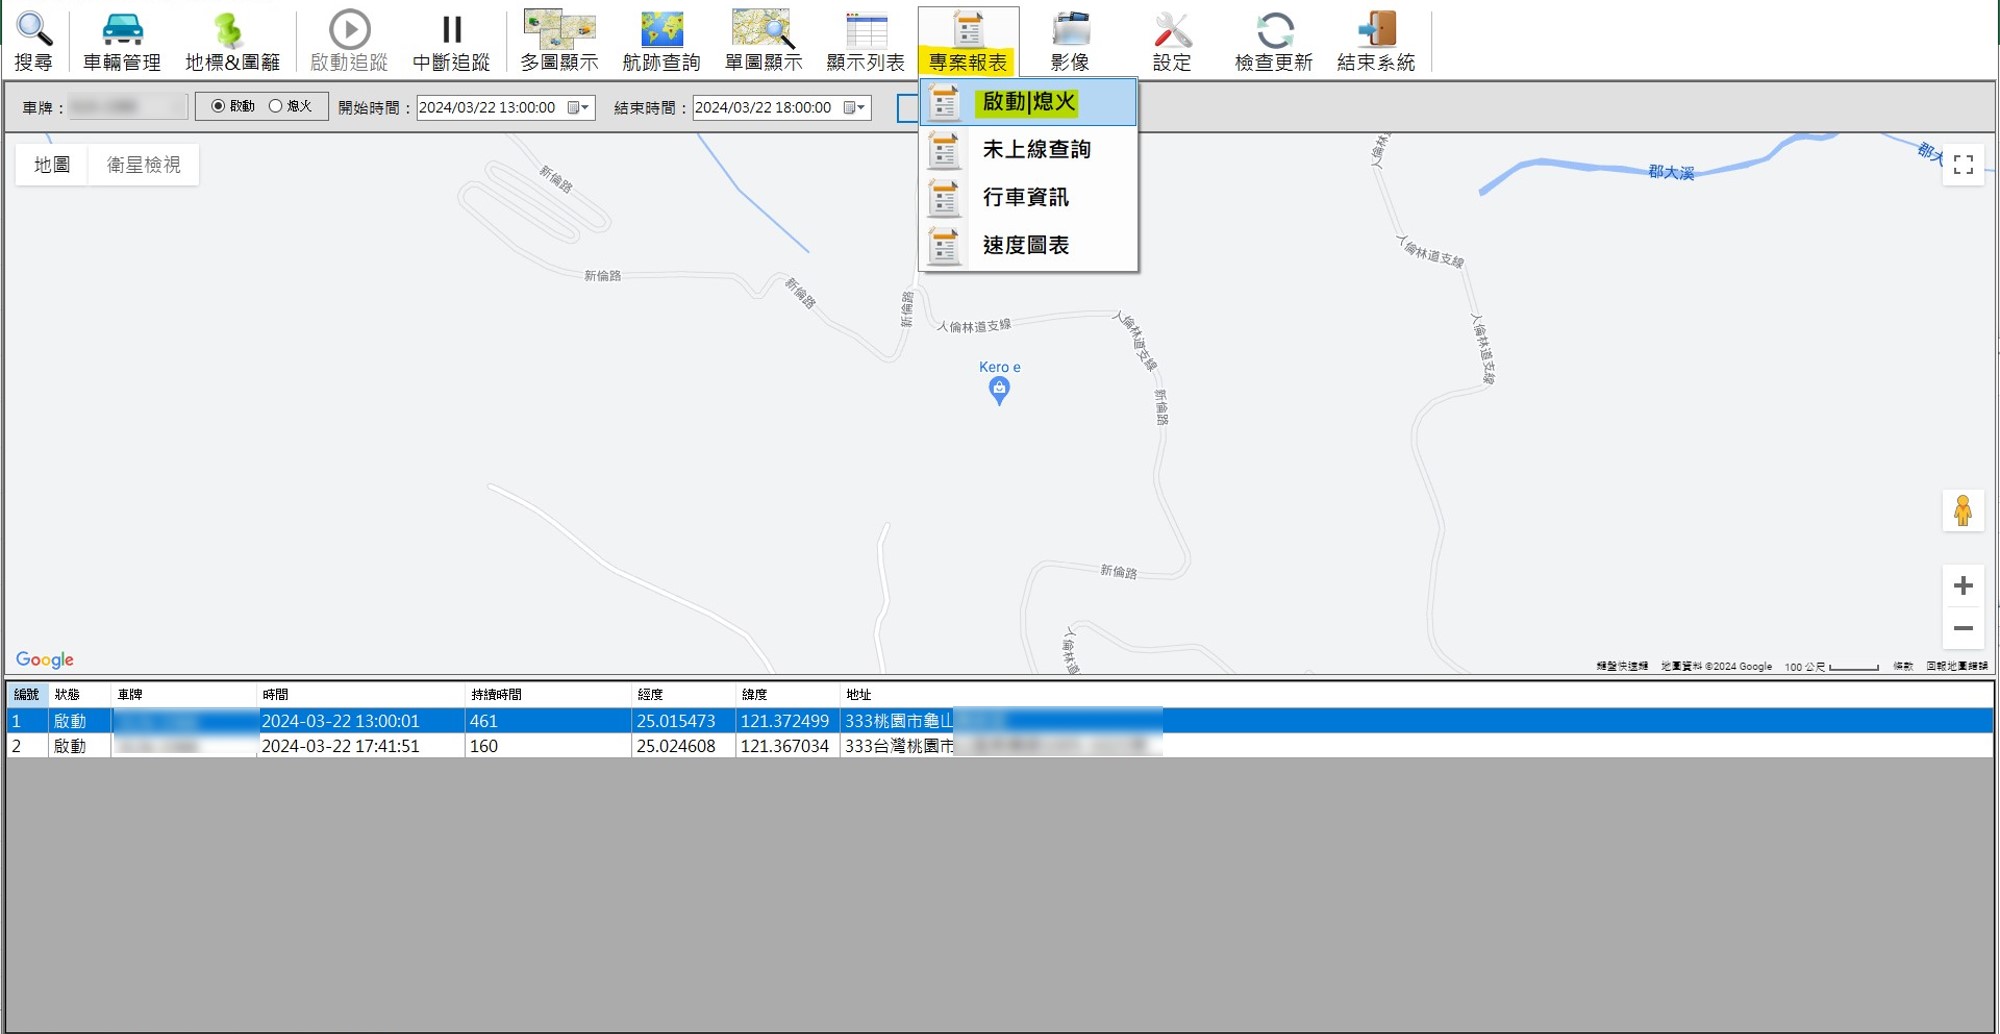Sort by 地址 column header
The width and height of the screenshot is (2000, 1034).
pyautogui.click(x=1416, y=694)
